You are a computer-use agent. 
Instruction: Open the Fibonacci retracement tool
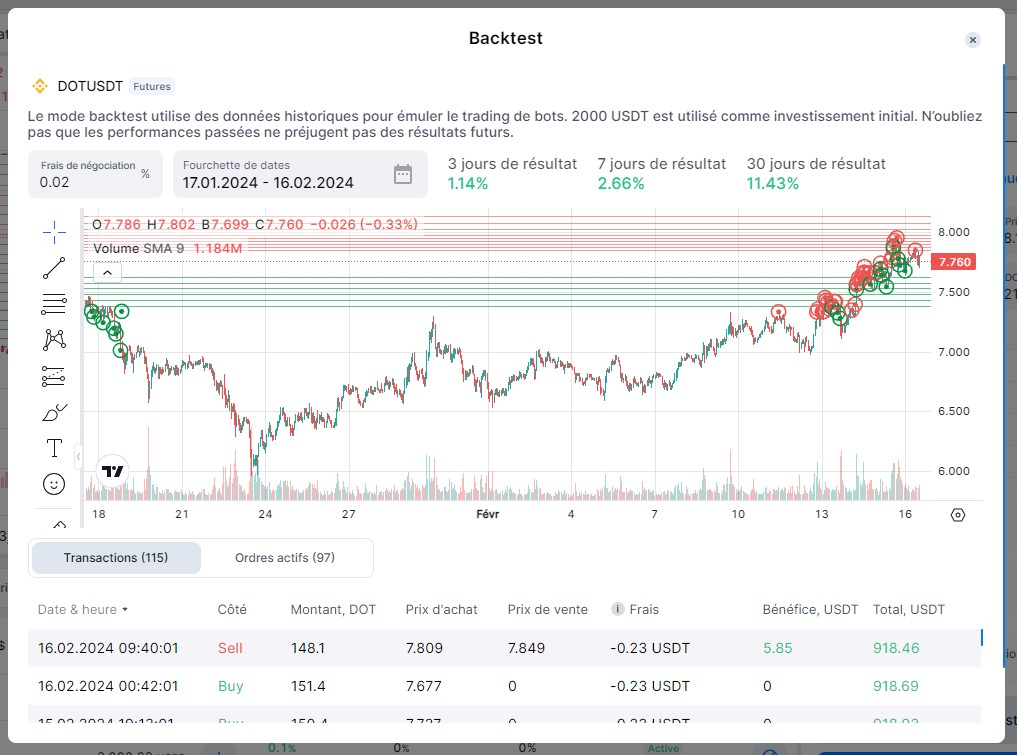click(x=54, y=304)
